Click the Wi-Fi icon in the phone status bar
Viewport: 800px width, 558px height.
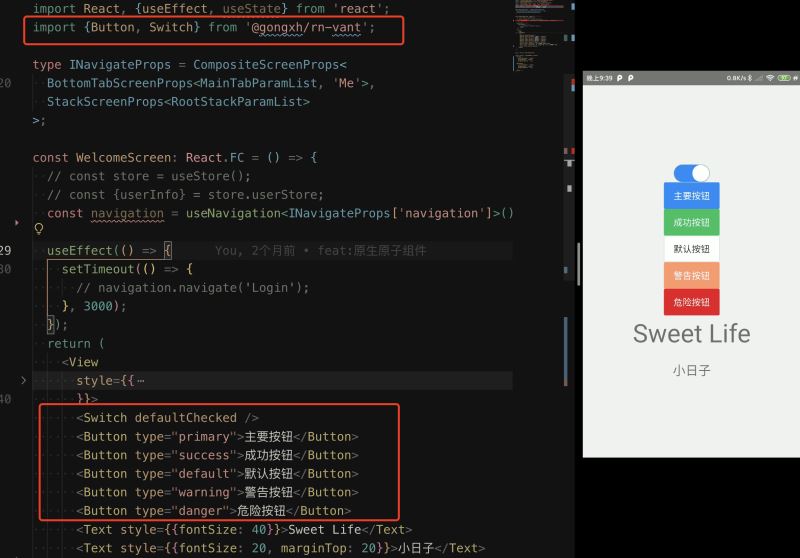pos(770,78)
